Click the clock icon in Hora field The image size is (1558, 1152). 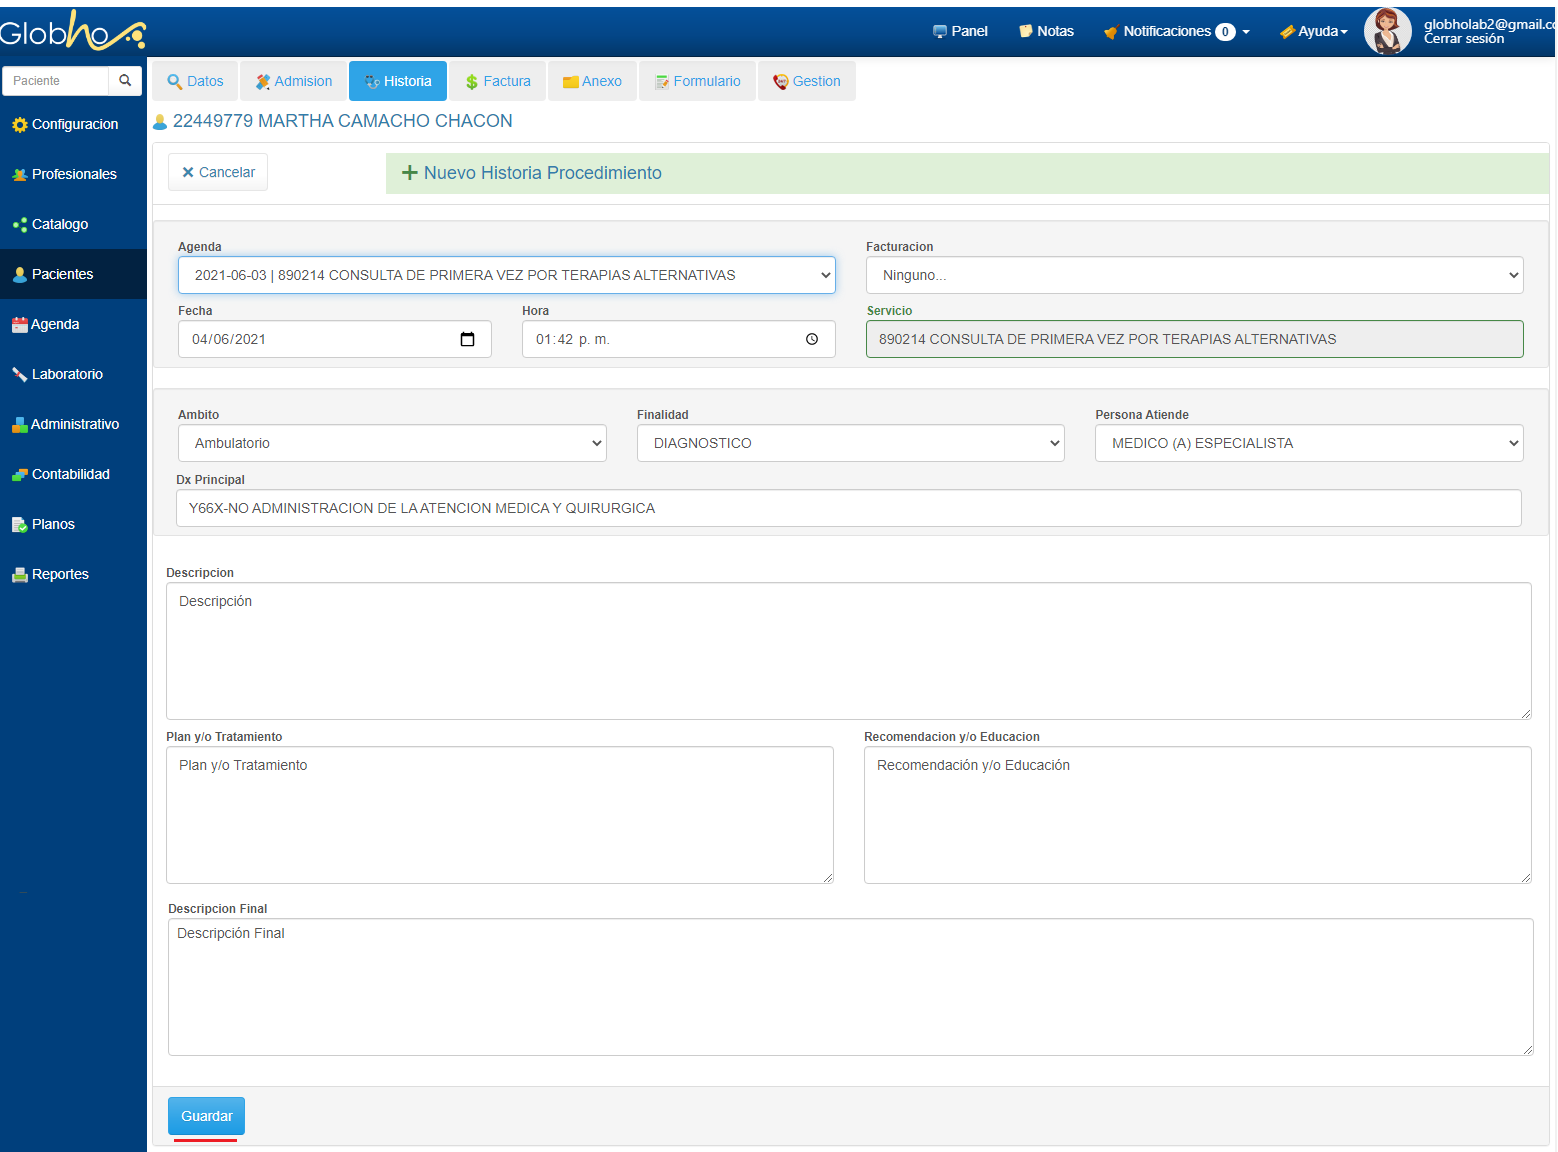812,339
